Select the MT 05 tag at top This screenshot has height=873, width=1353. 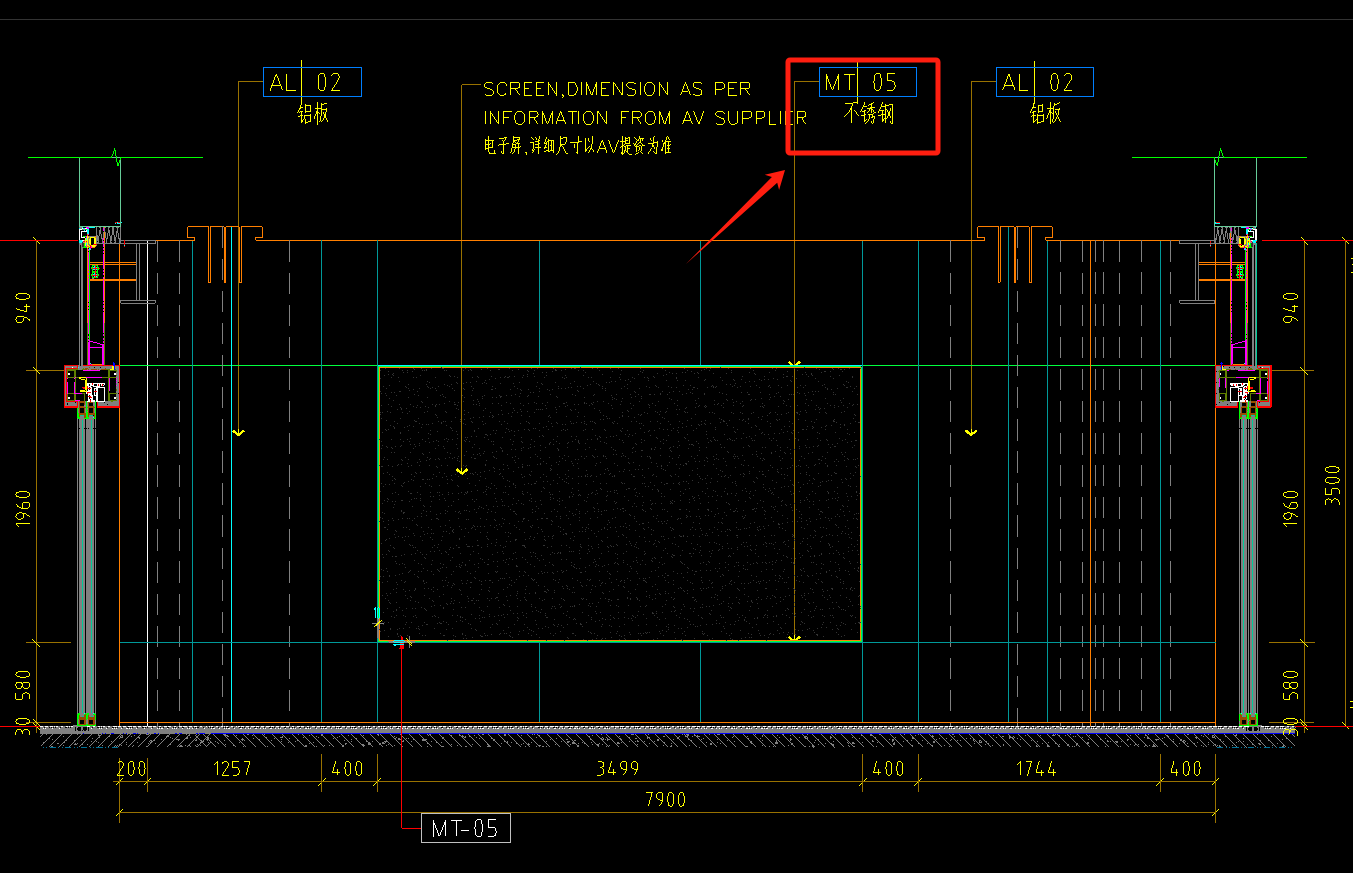pyautogui.click(x=867, y=82)
